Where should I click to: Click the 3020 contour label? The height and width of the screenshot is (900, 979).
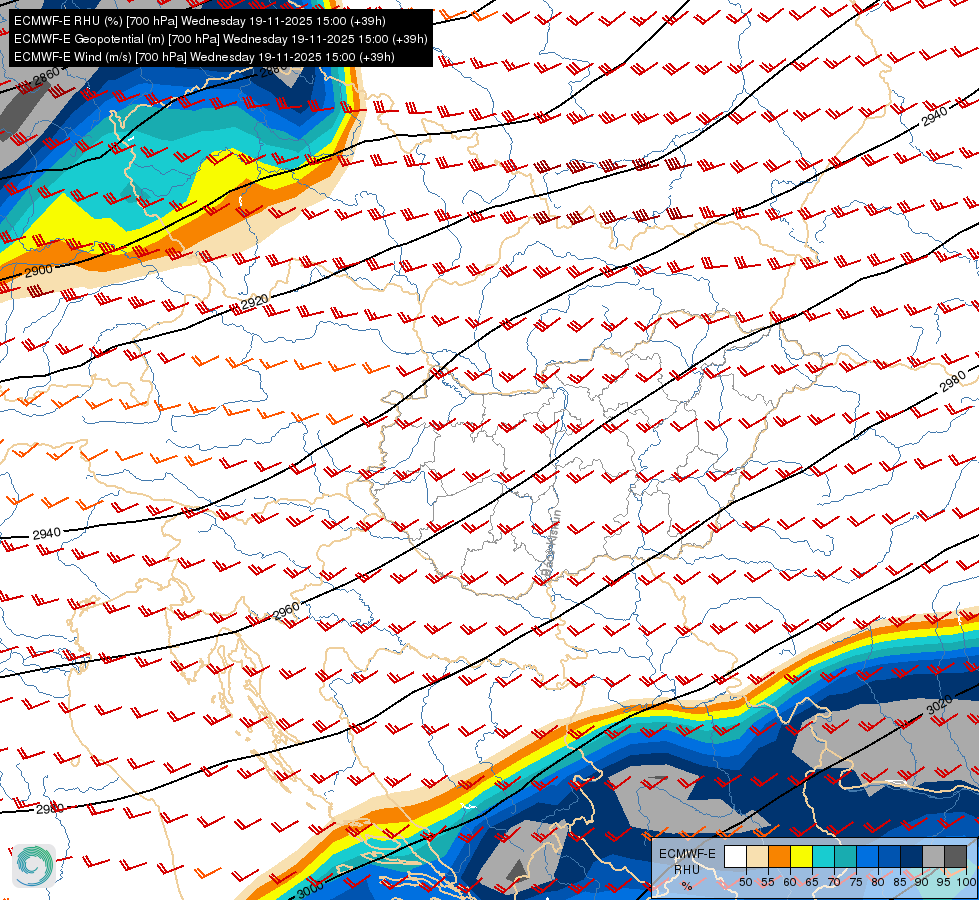click(939, 705)
